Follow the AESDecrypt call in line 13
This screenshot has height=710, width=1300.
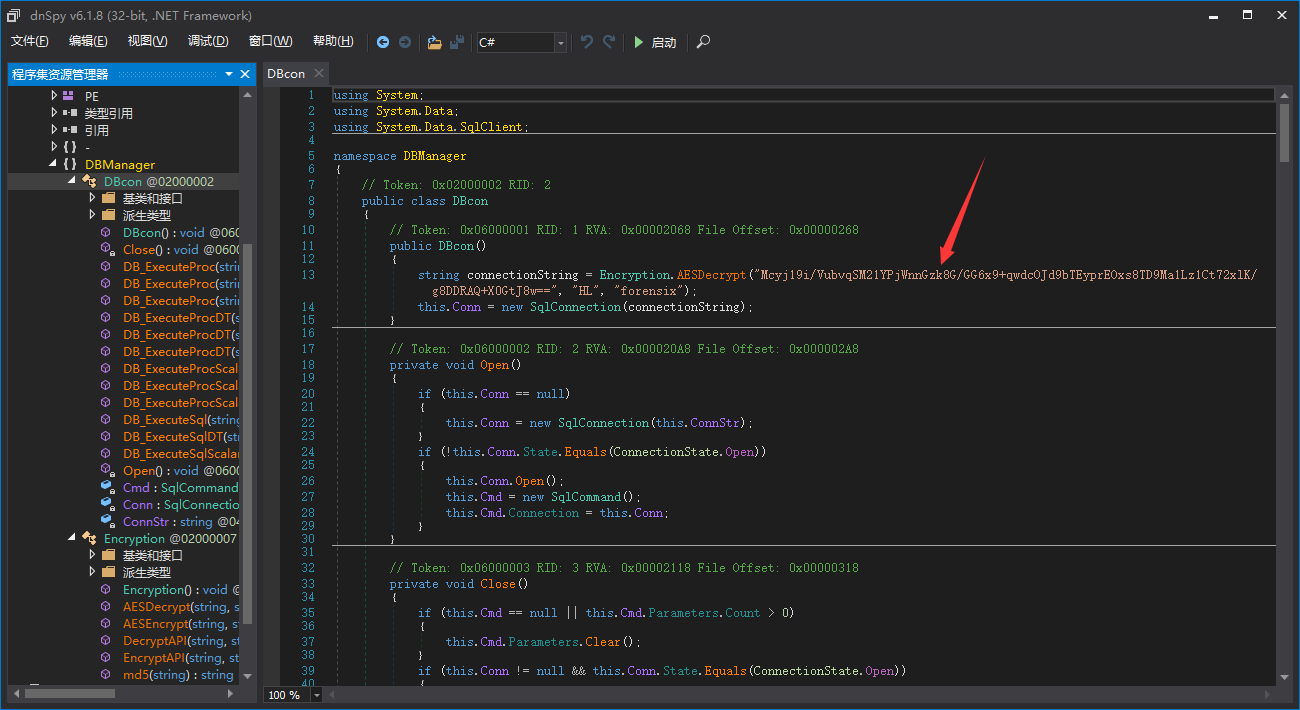(x=711, y=275)
